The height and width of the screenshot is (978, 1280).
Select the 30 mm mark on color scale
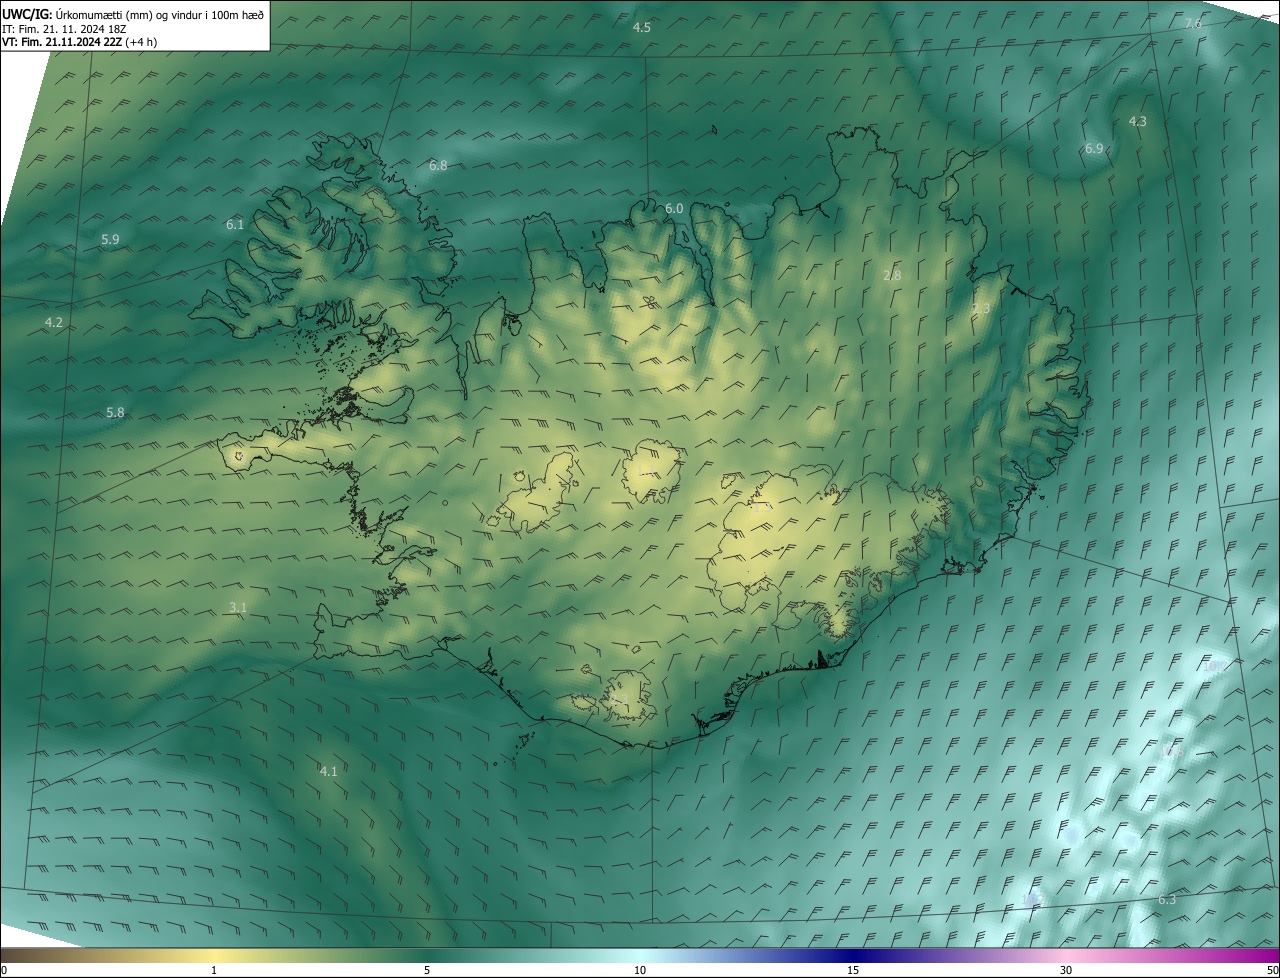click(x=1066, y=970)
